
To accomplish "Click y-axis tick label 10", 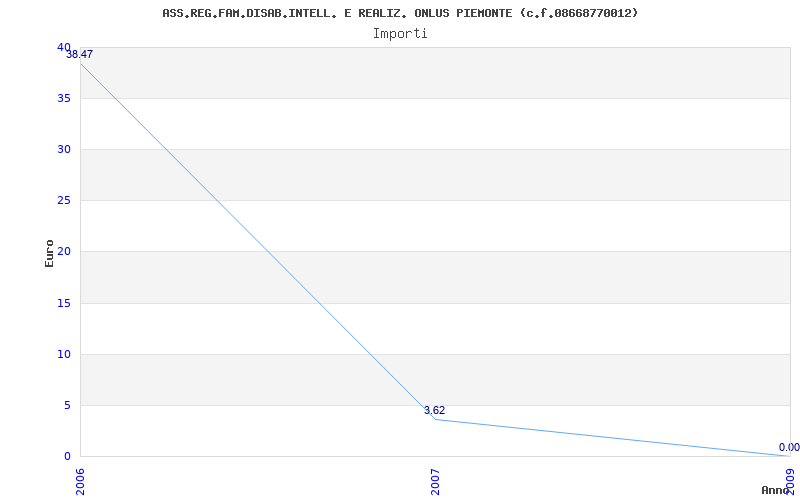I will [x=64, y=355].
